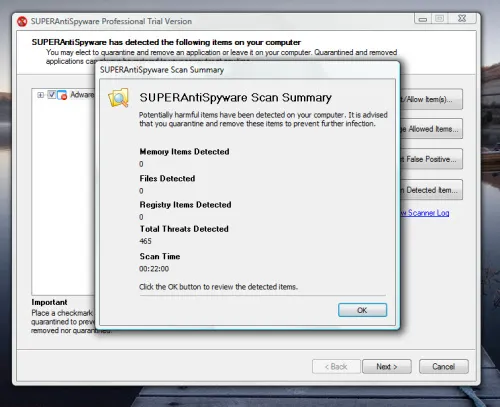Click the Detected Item... button
Screen dimensions: 500x407
tap(431, 190)
